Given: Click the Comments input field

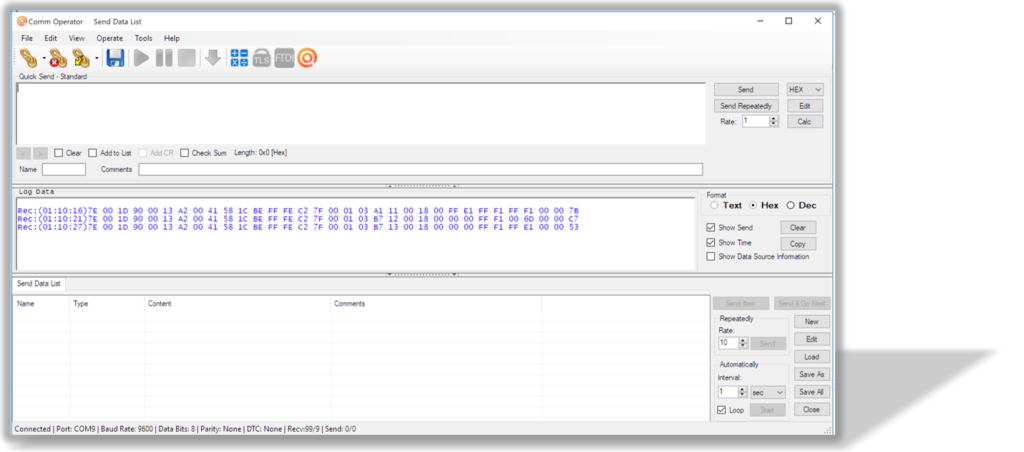Looking at the screenshot, I should (420, 170).
